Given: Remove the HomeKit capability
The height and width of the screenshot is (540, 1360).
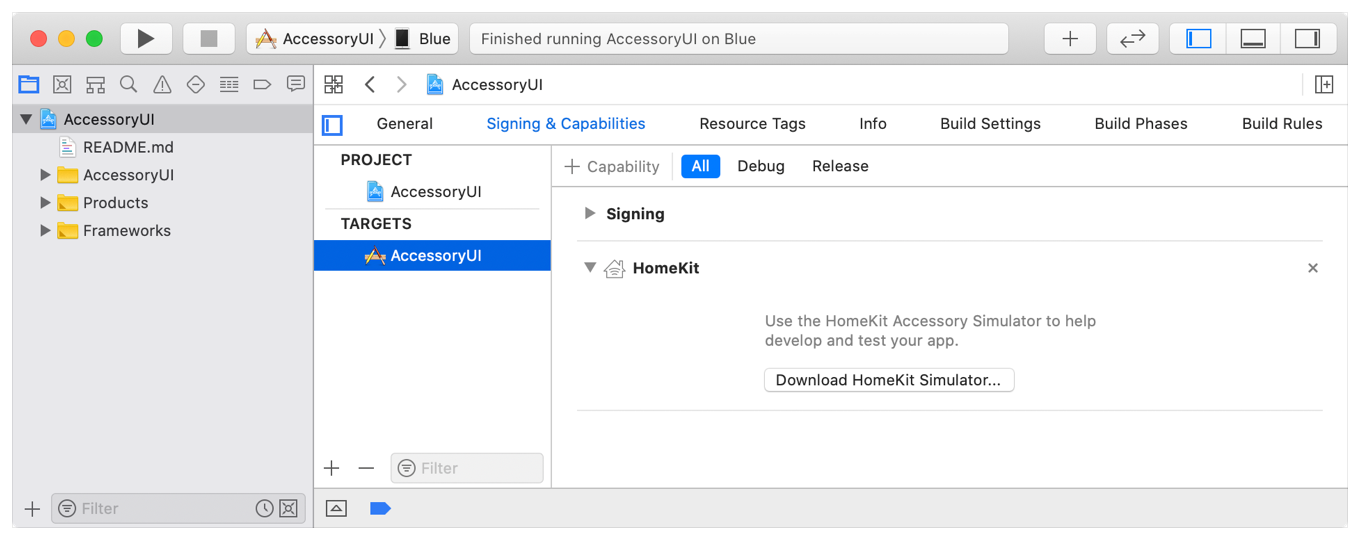Looking at the screenshot, I should coord(1313,268).
